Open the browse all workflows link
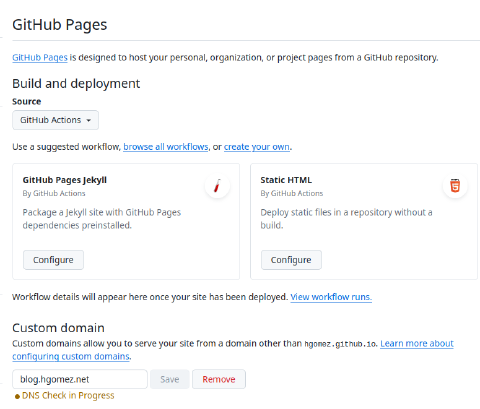The width and height of the screenshot is (480, 409). point(166,147)
